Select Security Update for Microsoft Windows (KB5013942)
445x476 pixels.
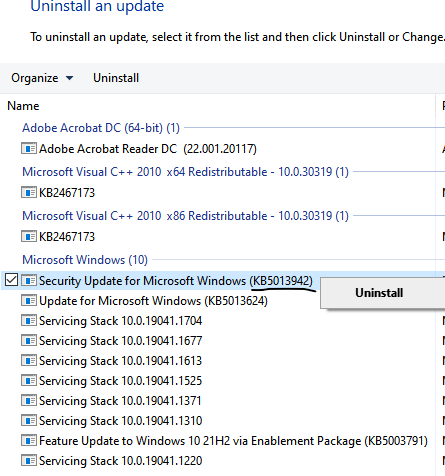click(x=176, y=281)
